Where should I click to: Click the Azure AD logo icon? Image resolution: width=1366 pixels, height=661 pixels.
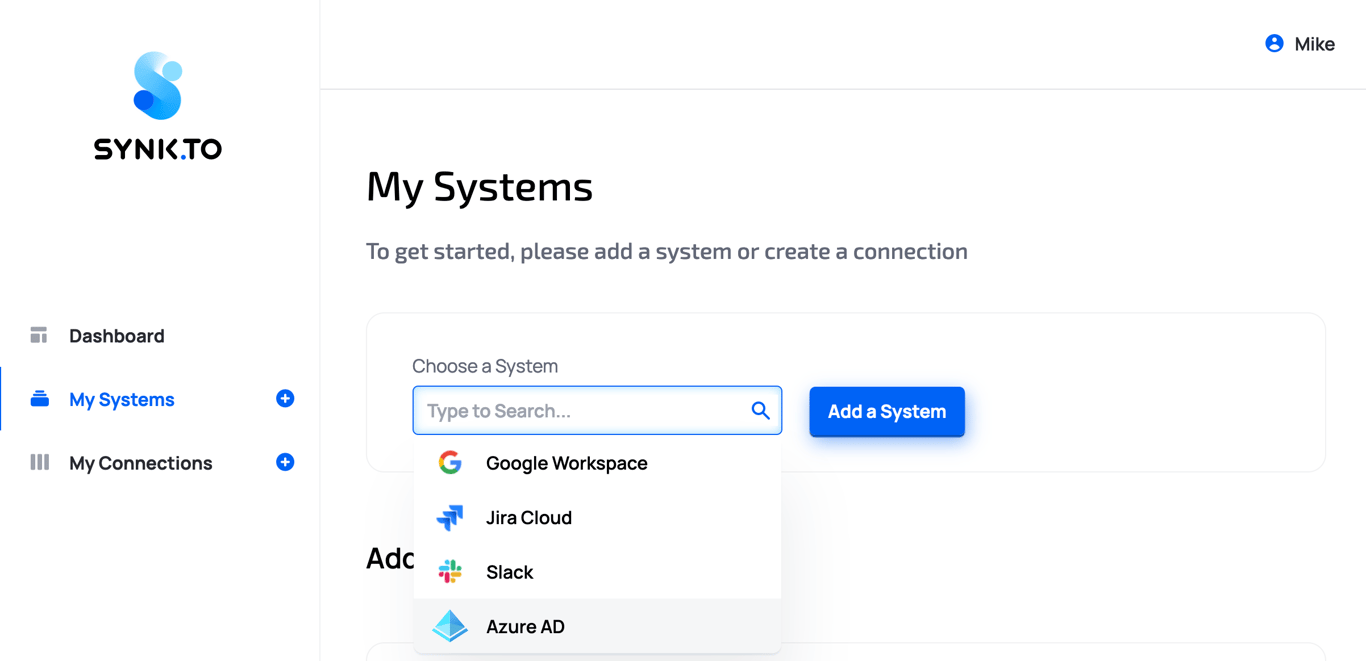point(450,626)
